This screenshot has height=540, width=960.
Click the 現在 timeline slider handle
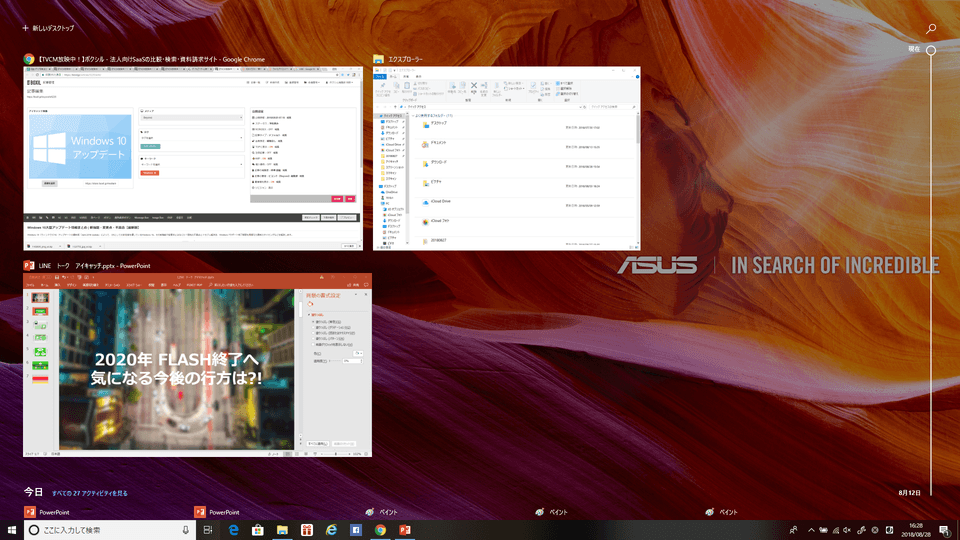[x=931, y=50]
